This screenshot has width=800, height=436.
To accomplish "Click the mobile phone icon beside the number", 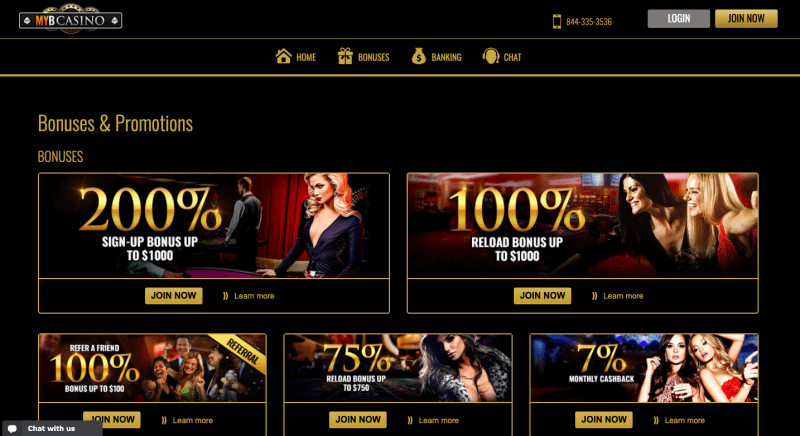I will coord(557,21).
